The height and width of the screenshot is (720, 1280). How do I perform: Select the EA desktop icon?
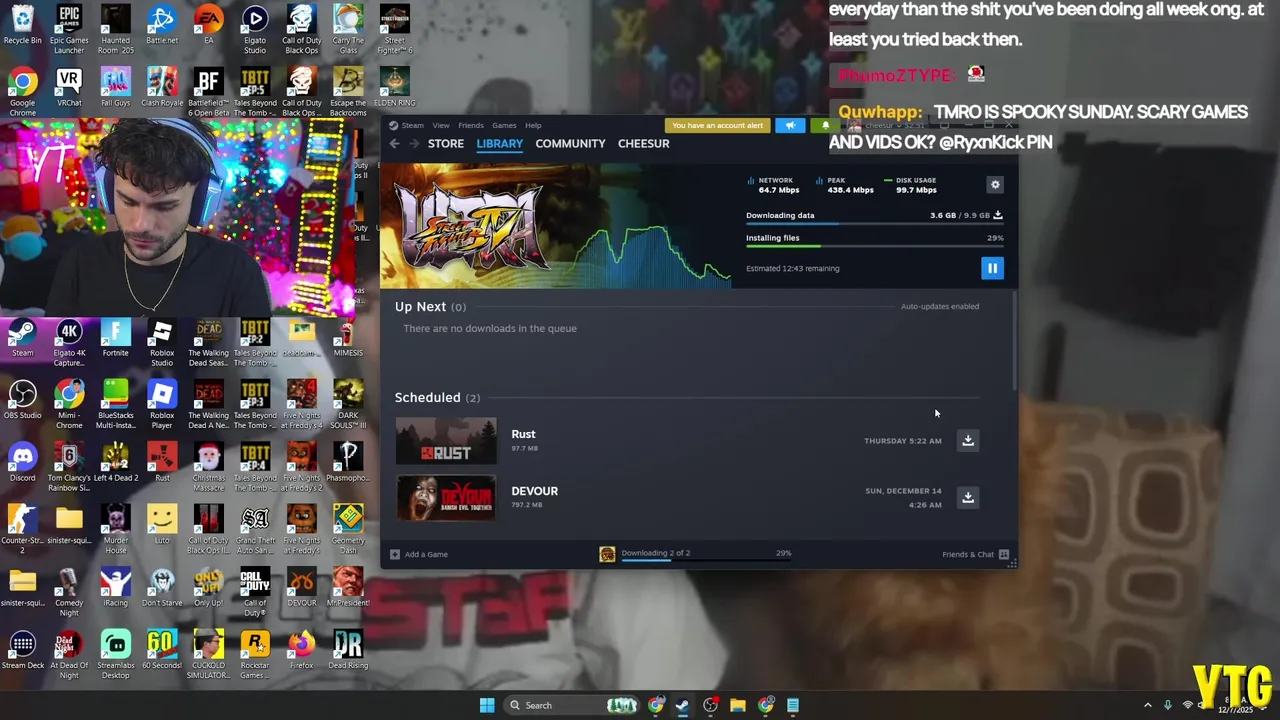(x=208, y=27)
